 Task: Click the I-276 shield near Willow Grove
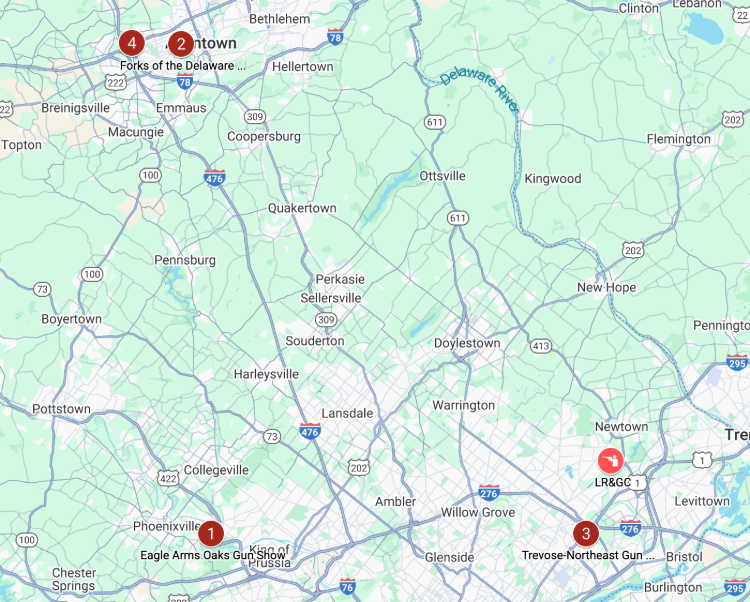[x=489, y=493]
